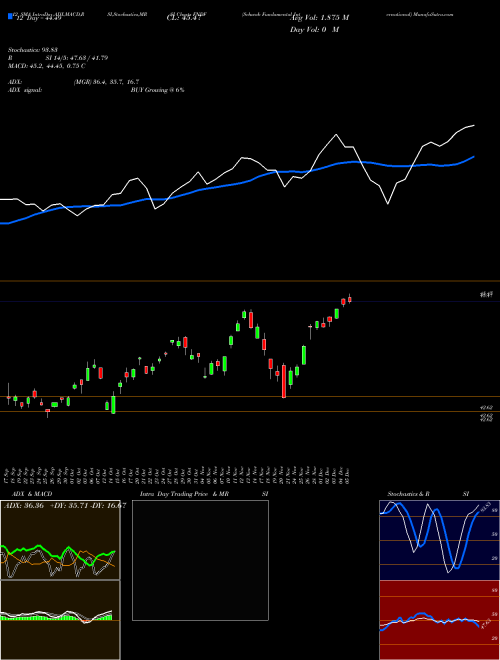Click the 'Intra Day Trading Price & MR' title
The height and width of the screenshot is (660, 500).
[x=184, y=494]
